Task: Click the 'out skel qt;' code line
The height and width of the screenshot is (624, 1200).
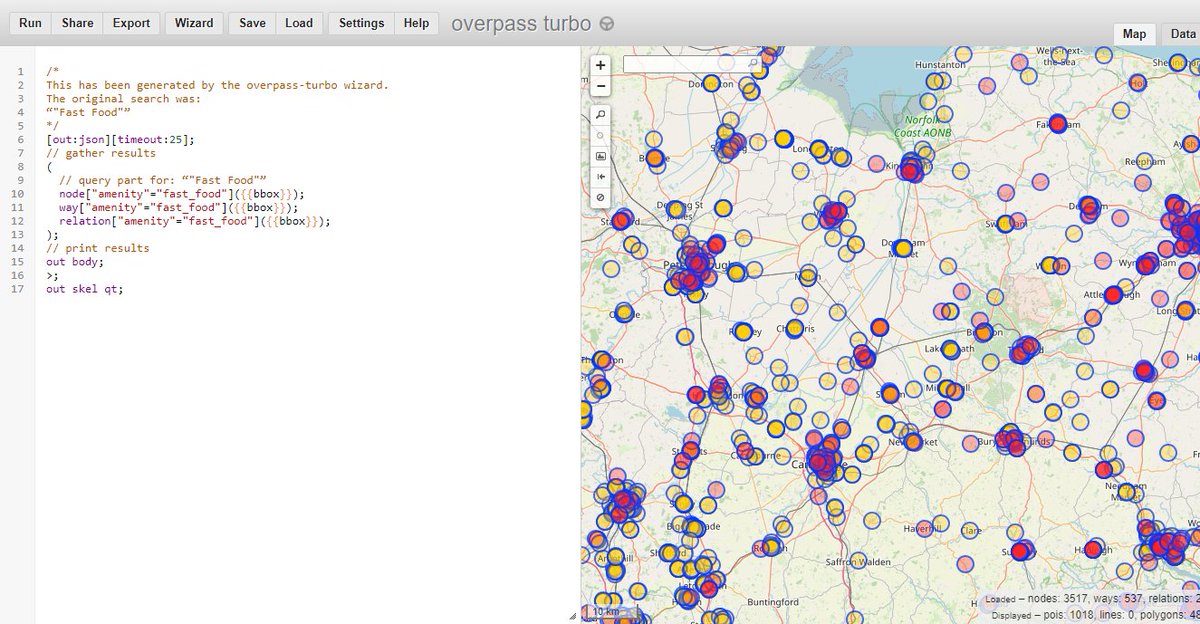Action: tap(85, 289)
